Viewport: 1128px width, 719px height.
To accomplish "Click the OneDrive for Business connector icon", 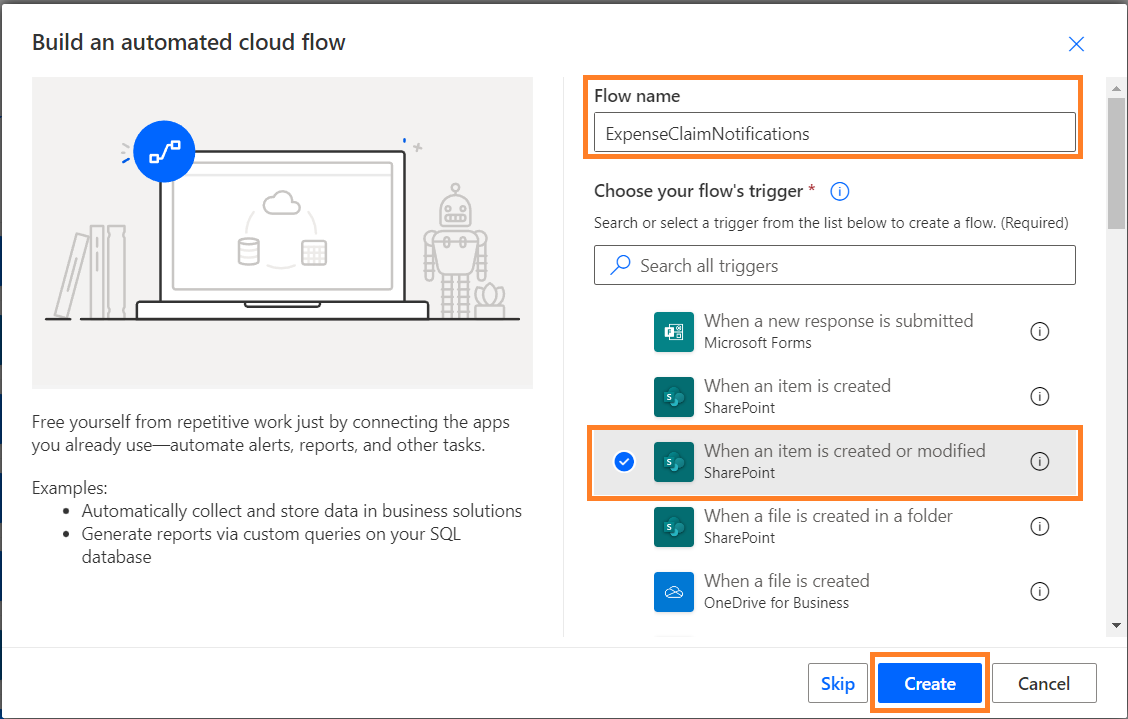I will 674,591.
